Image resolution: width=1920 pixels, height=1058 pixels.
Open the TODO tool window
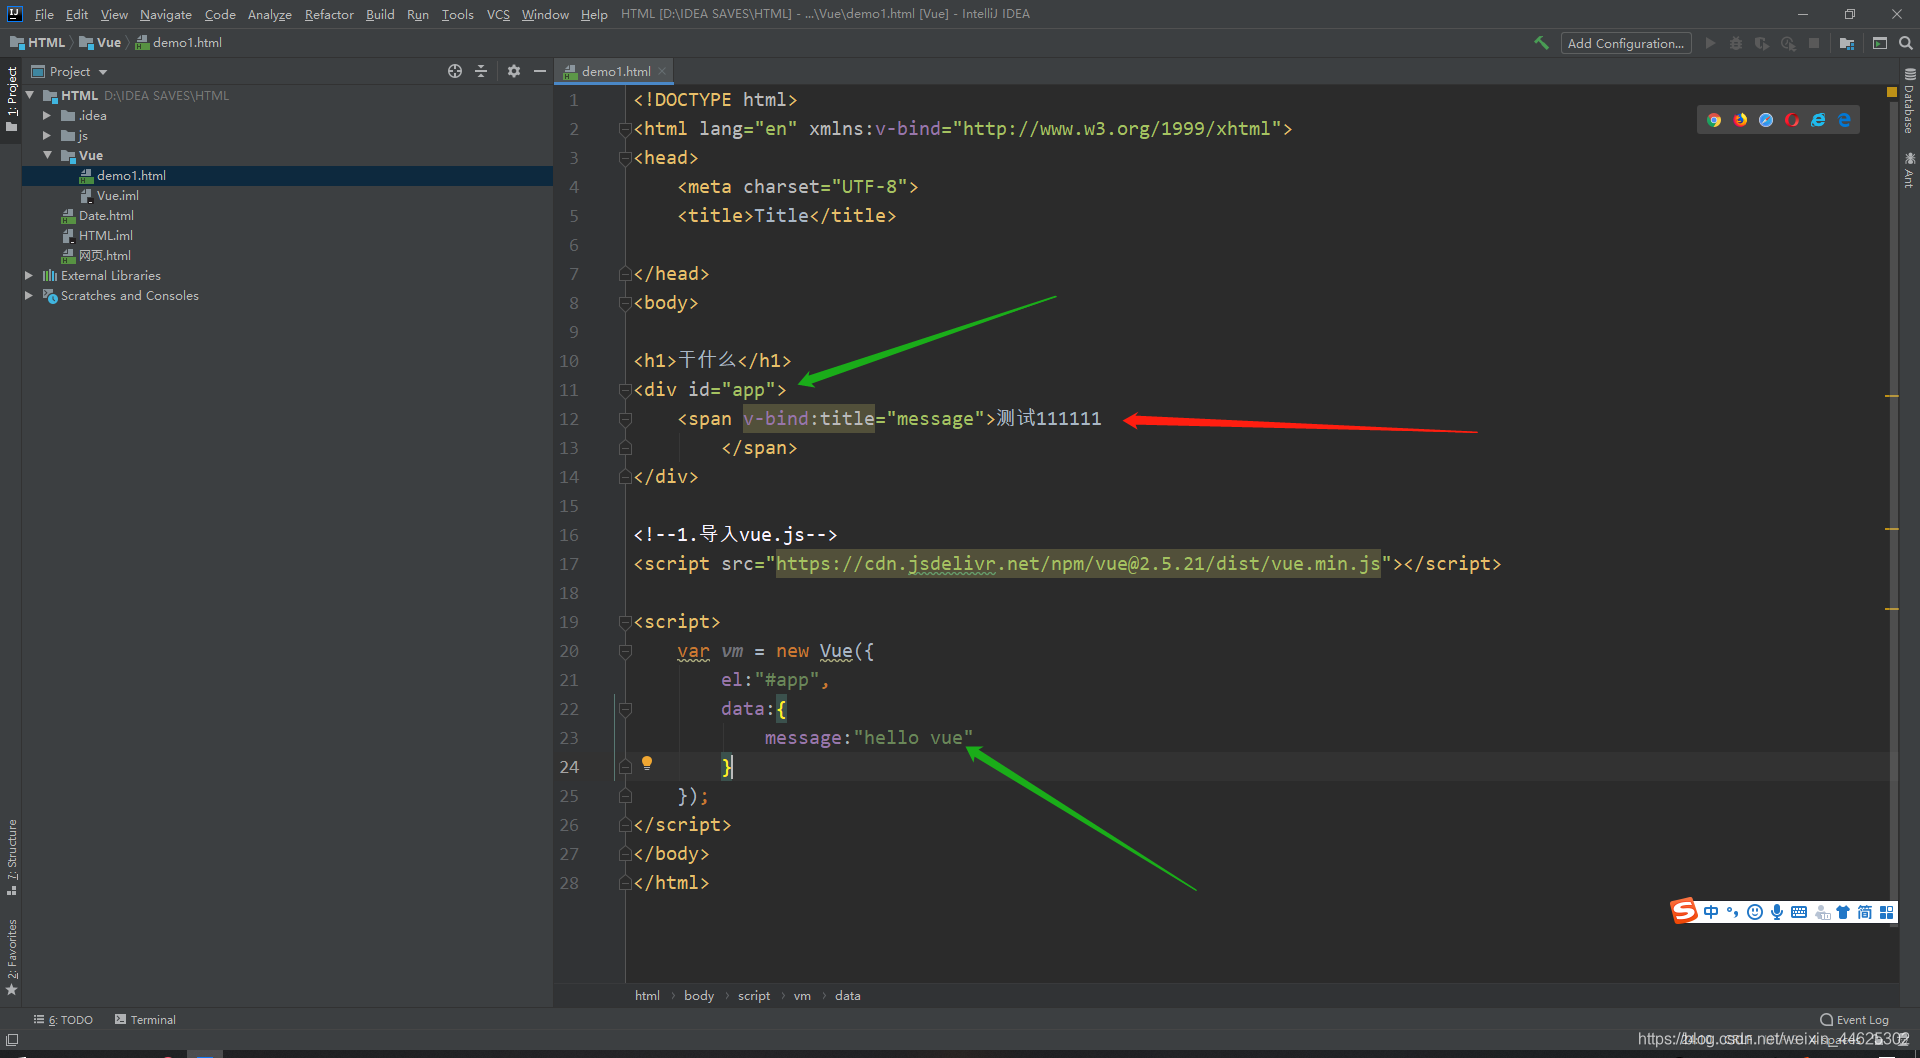(x=63, y=1019)
